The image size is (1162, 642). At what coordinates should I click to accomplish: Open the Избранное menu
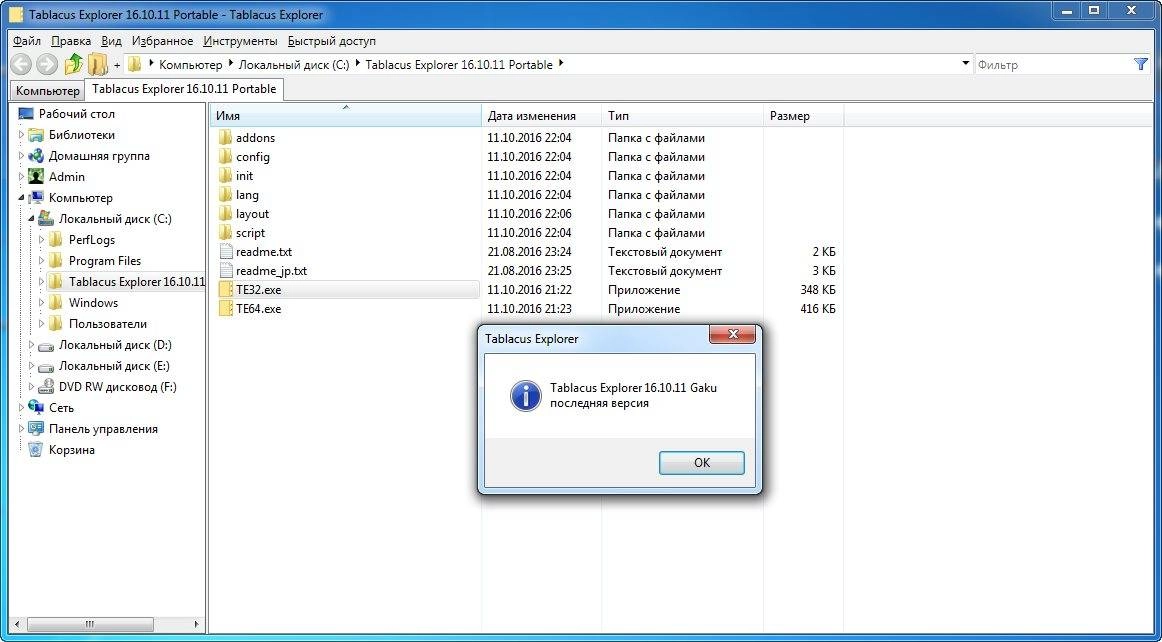tap(162, 41)
